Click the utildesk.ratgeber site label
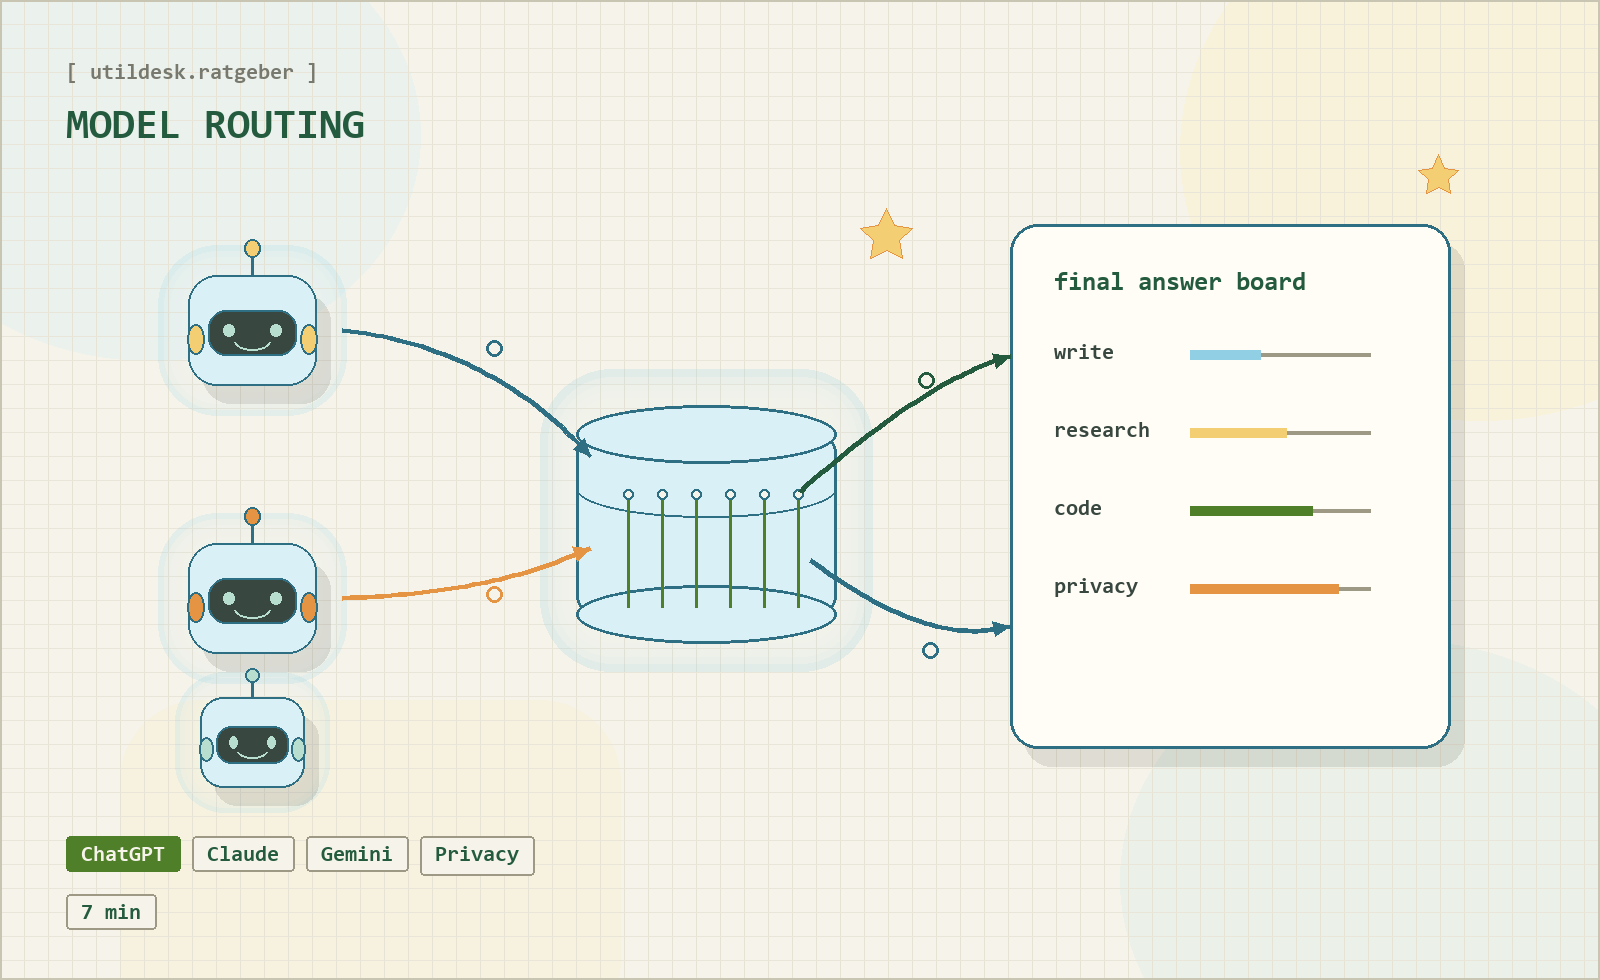This screenshot has height=980, width=1600. [191, 72]
